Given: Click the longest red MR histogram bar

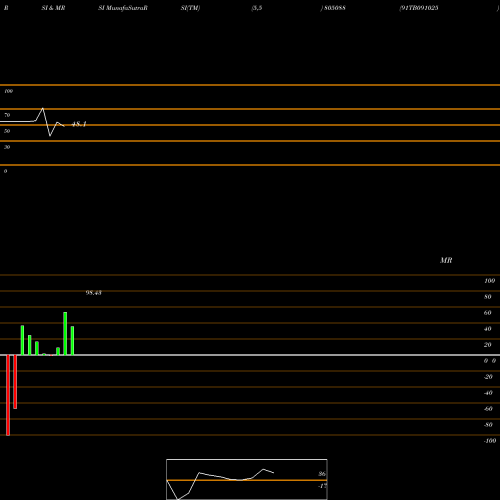Looking at the screenshot, I should [8, 395].
